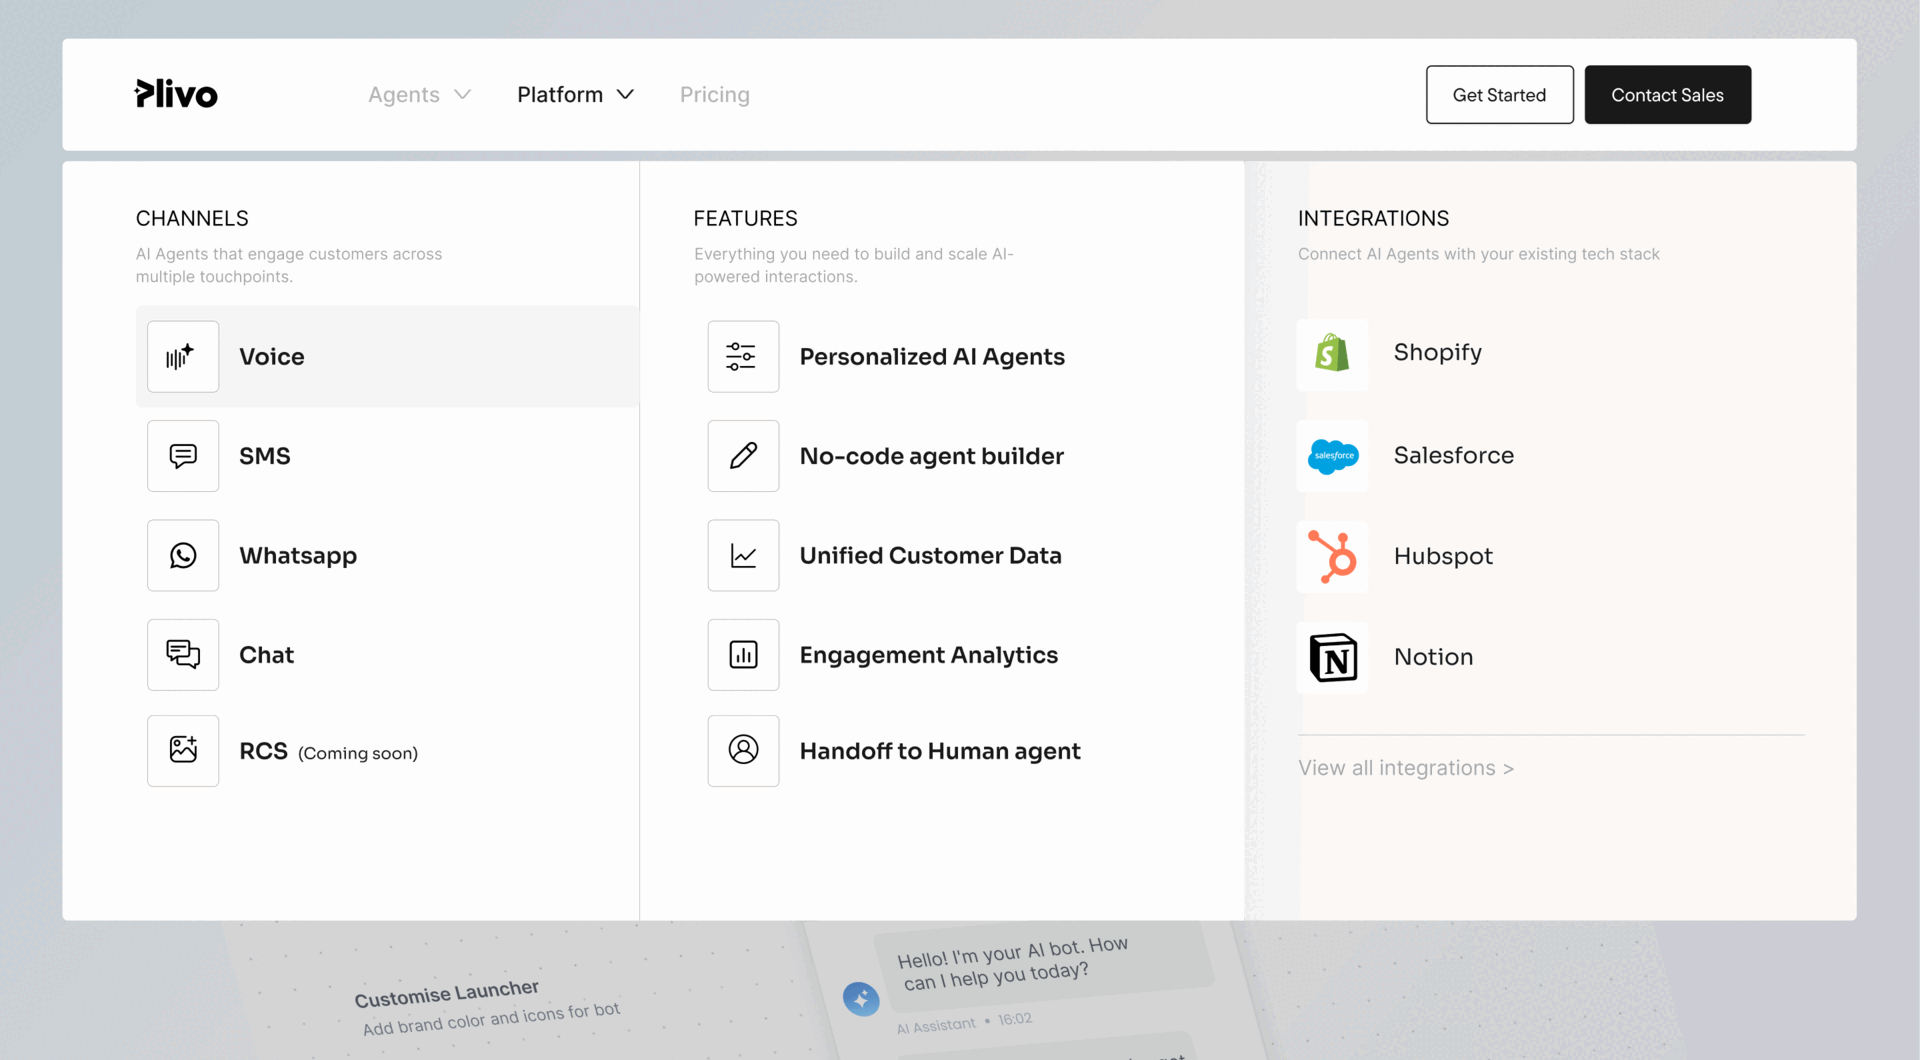Open the Shopify integration logo

[1332, 354]
